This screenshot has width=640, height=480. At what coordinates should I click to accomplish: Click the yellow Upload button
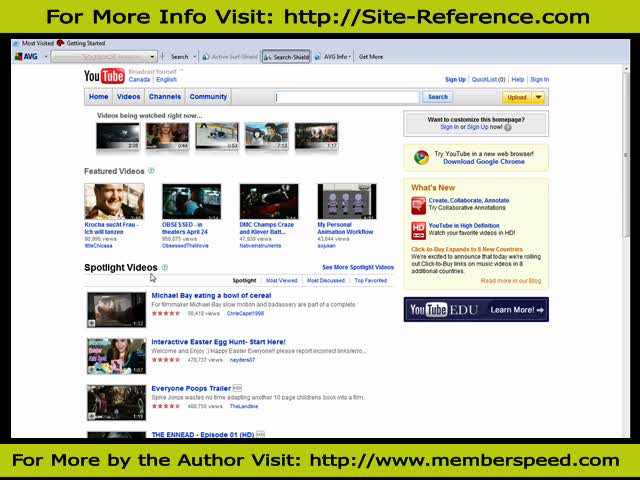point(517,98)
